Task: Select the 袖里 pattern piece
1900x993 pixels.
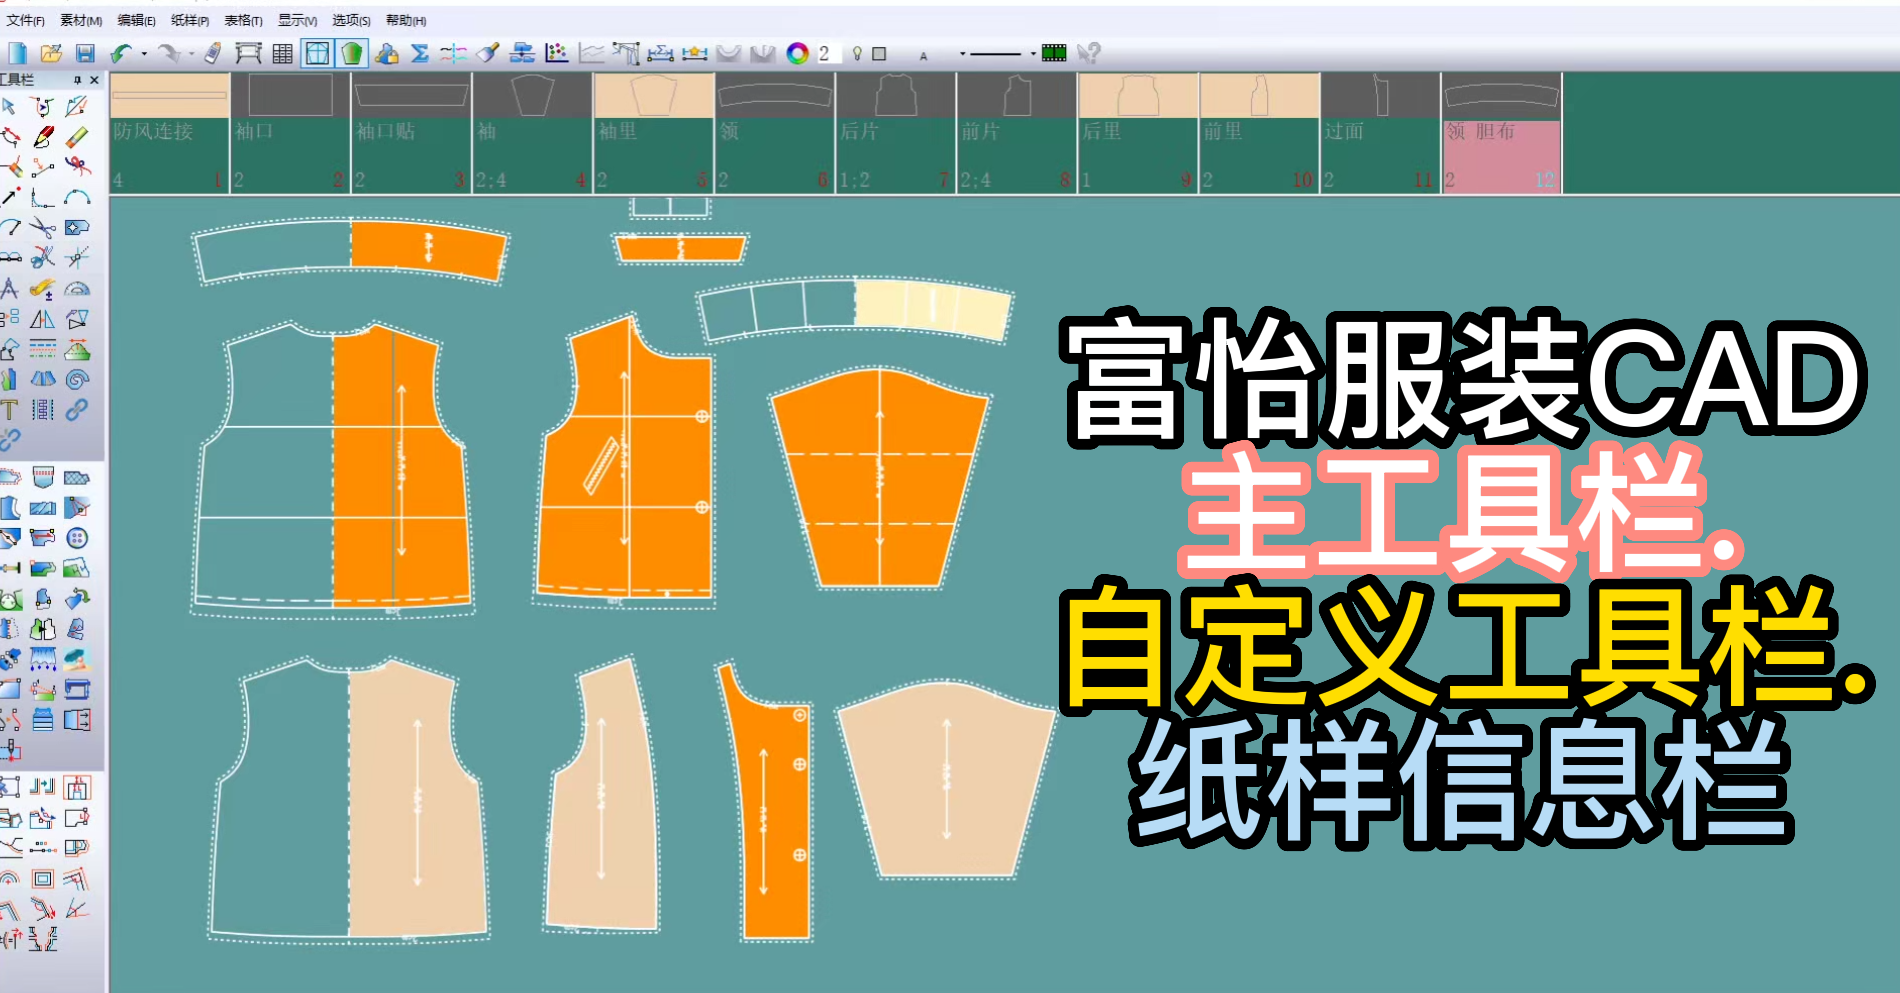Action: tap(654, 133)
